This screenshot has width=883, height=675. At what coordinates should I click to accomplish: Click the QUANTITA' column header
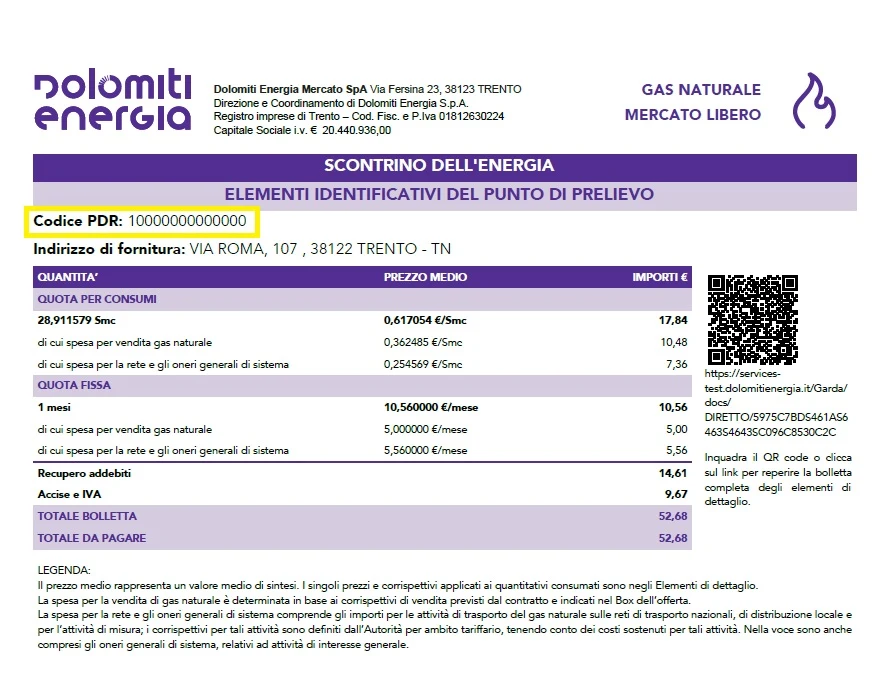point(68,277)
